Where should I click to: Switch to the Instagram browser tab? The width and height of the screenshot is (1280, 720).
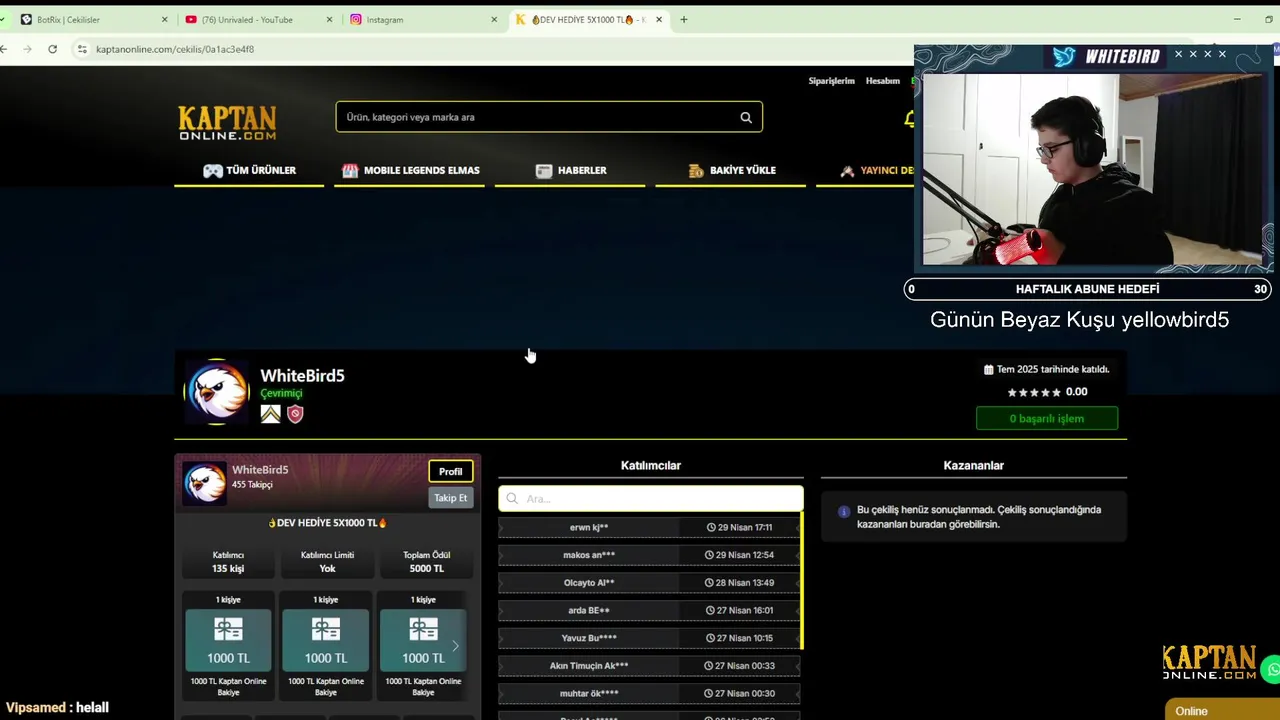pyautogui.click(x=423, y=19)
